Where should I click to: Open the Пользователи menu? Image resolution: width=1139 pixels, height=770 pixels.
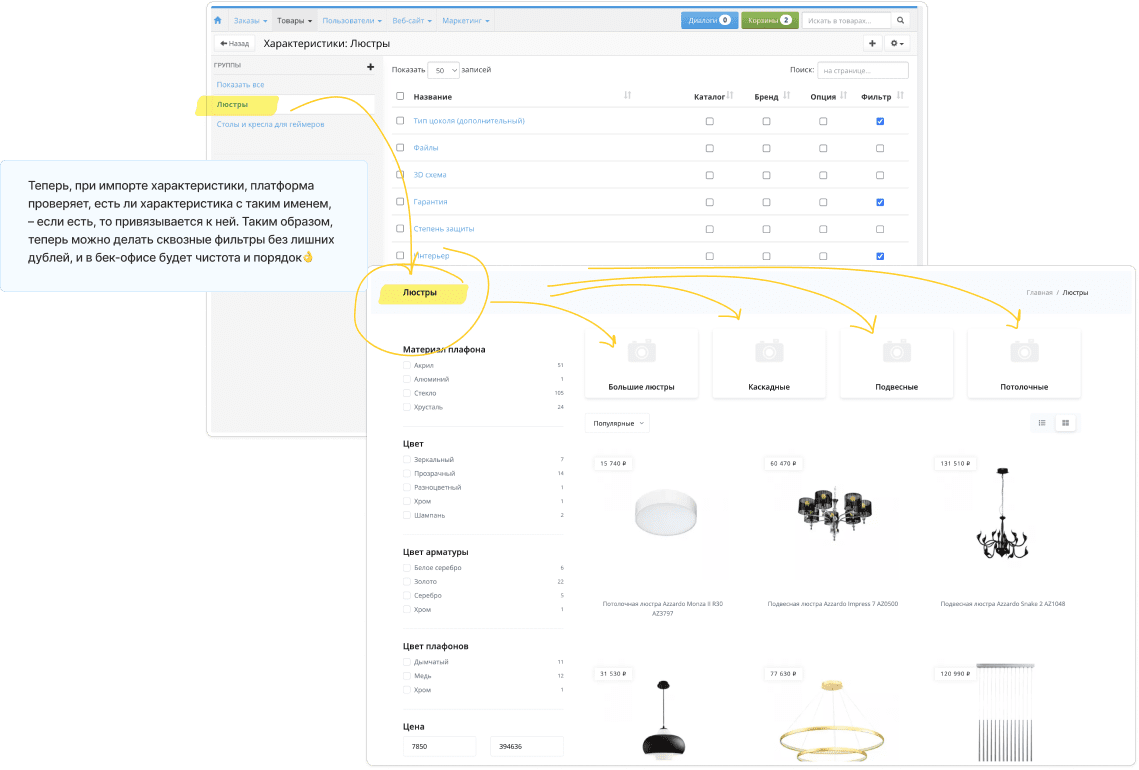click(352, 20)
